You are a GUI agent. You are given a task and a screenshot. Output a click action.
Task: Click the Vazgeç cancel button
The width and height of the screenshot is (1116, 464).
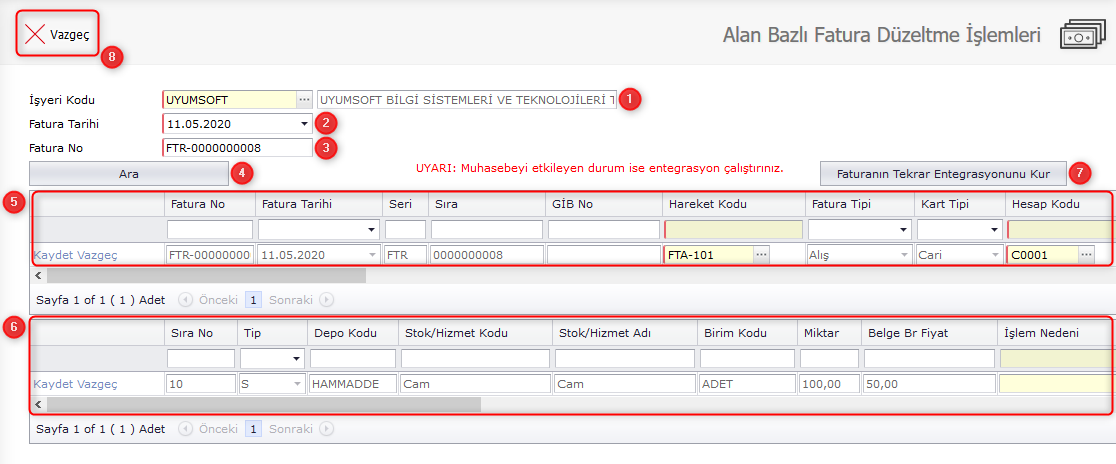click(x=57, y=34)
